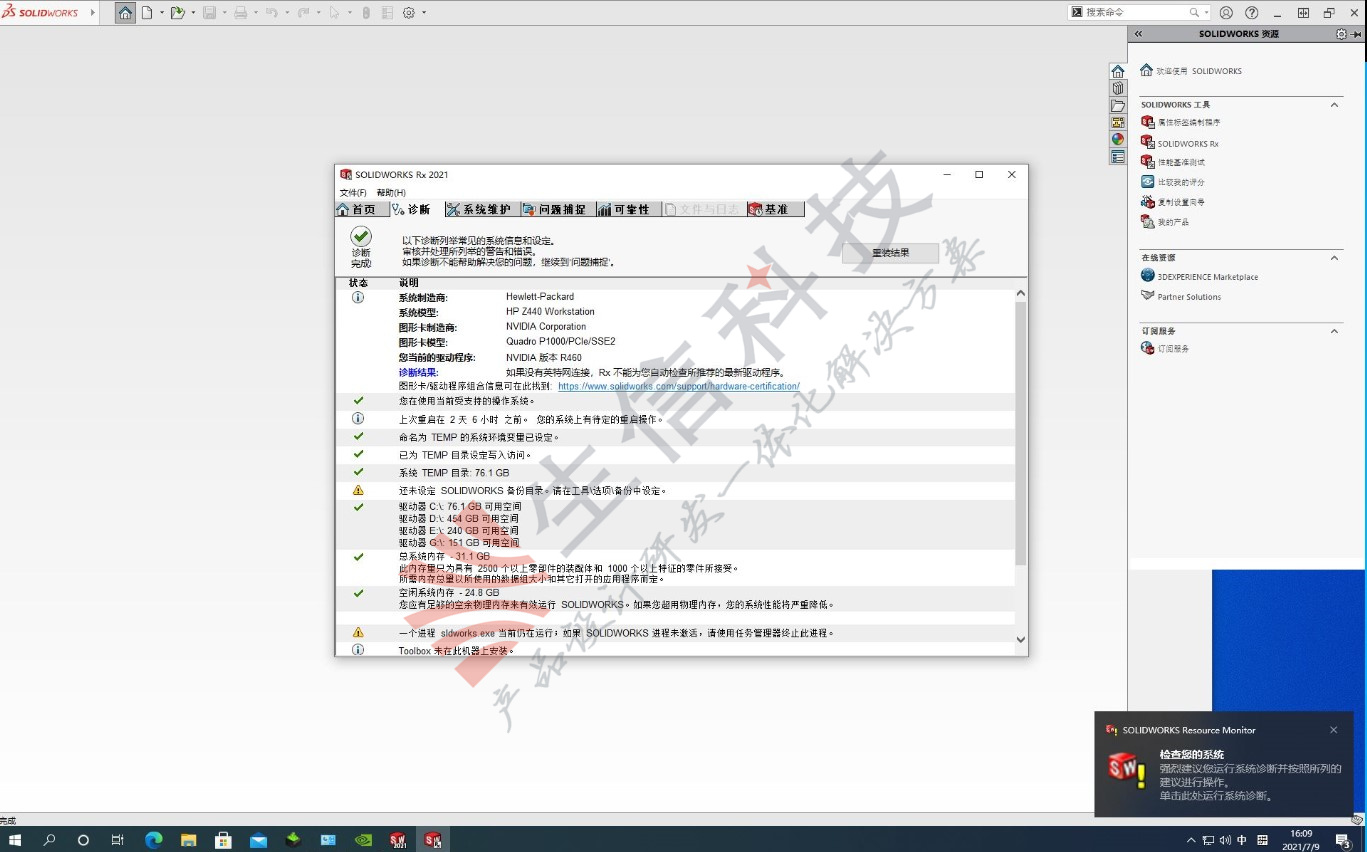Expand the SOLIDWORKS logo menu arrow
Image resolution: width=1367 pixels, height=852 pixels.
click(93, 13)
